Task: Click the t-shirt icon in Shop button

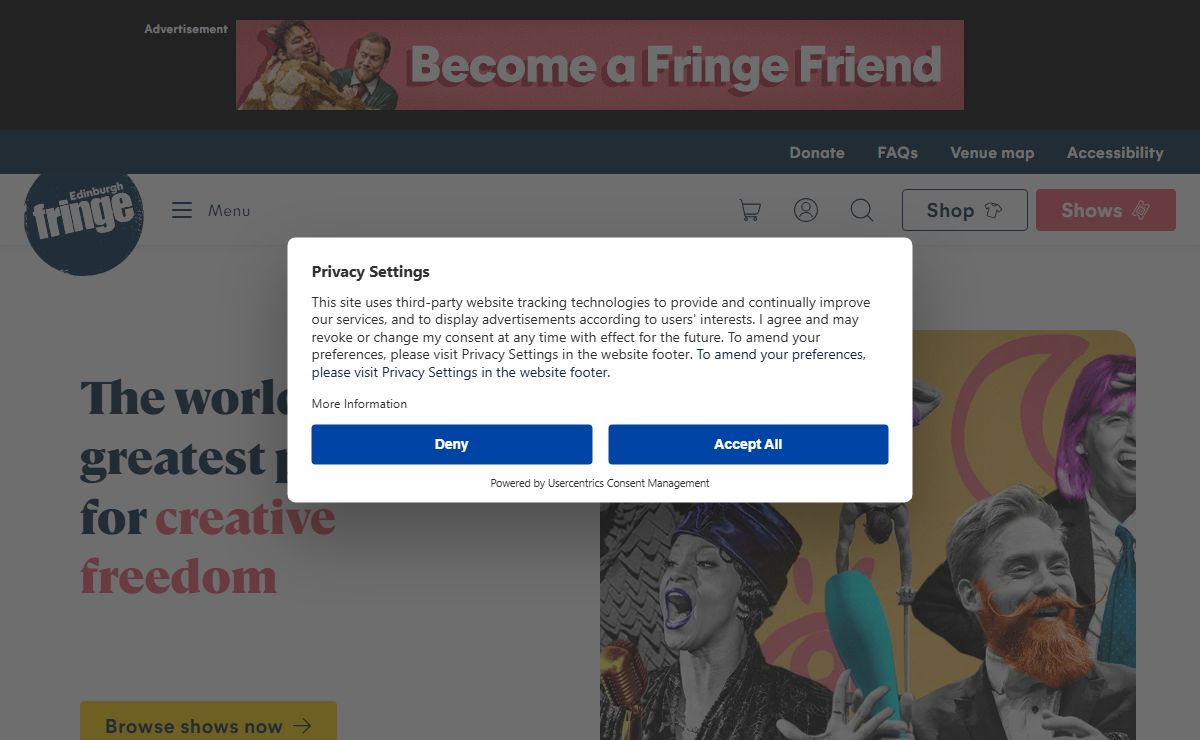Action: [993, 210]
